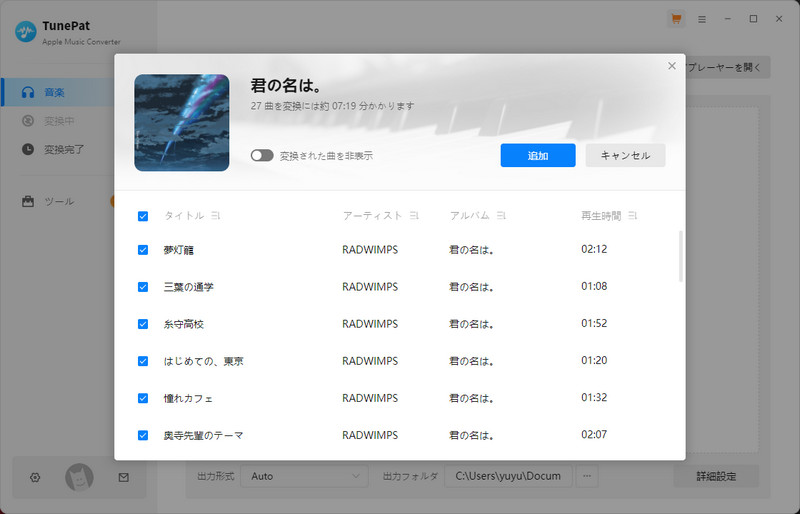Click the 27 曲 conversion time text
This screenshot has width=800, height=514.
(332, 106)
